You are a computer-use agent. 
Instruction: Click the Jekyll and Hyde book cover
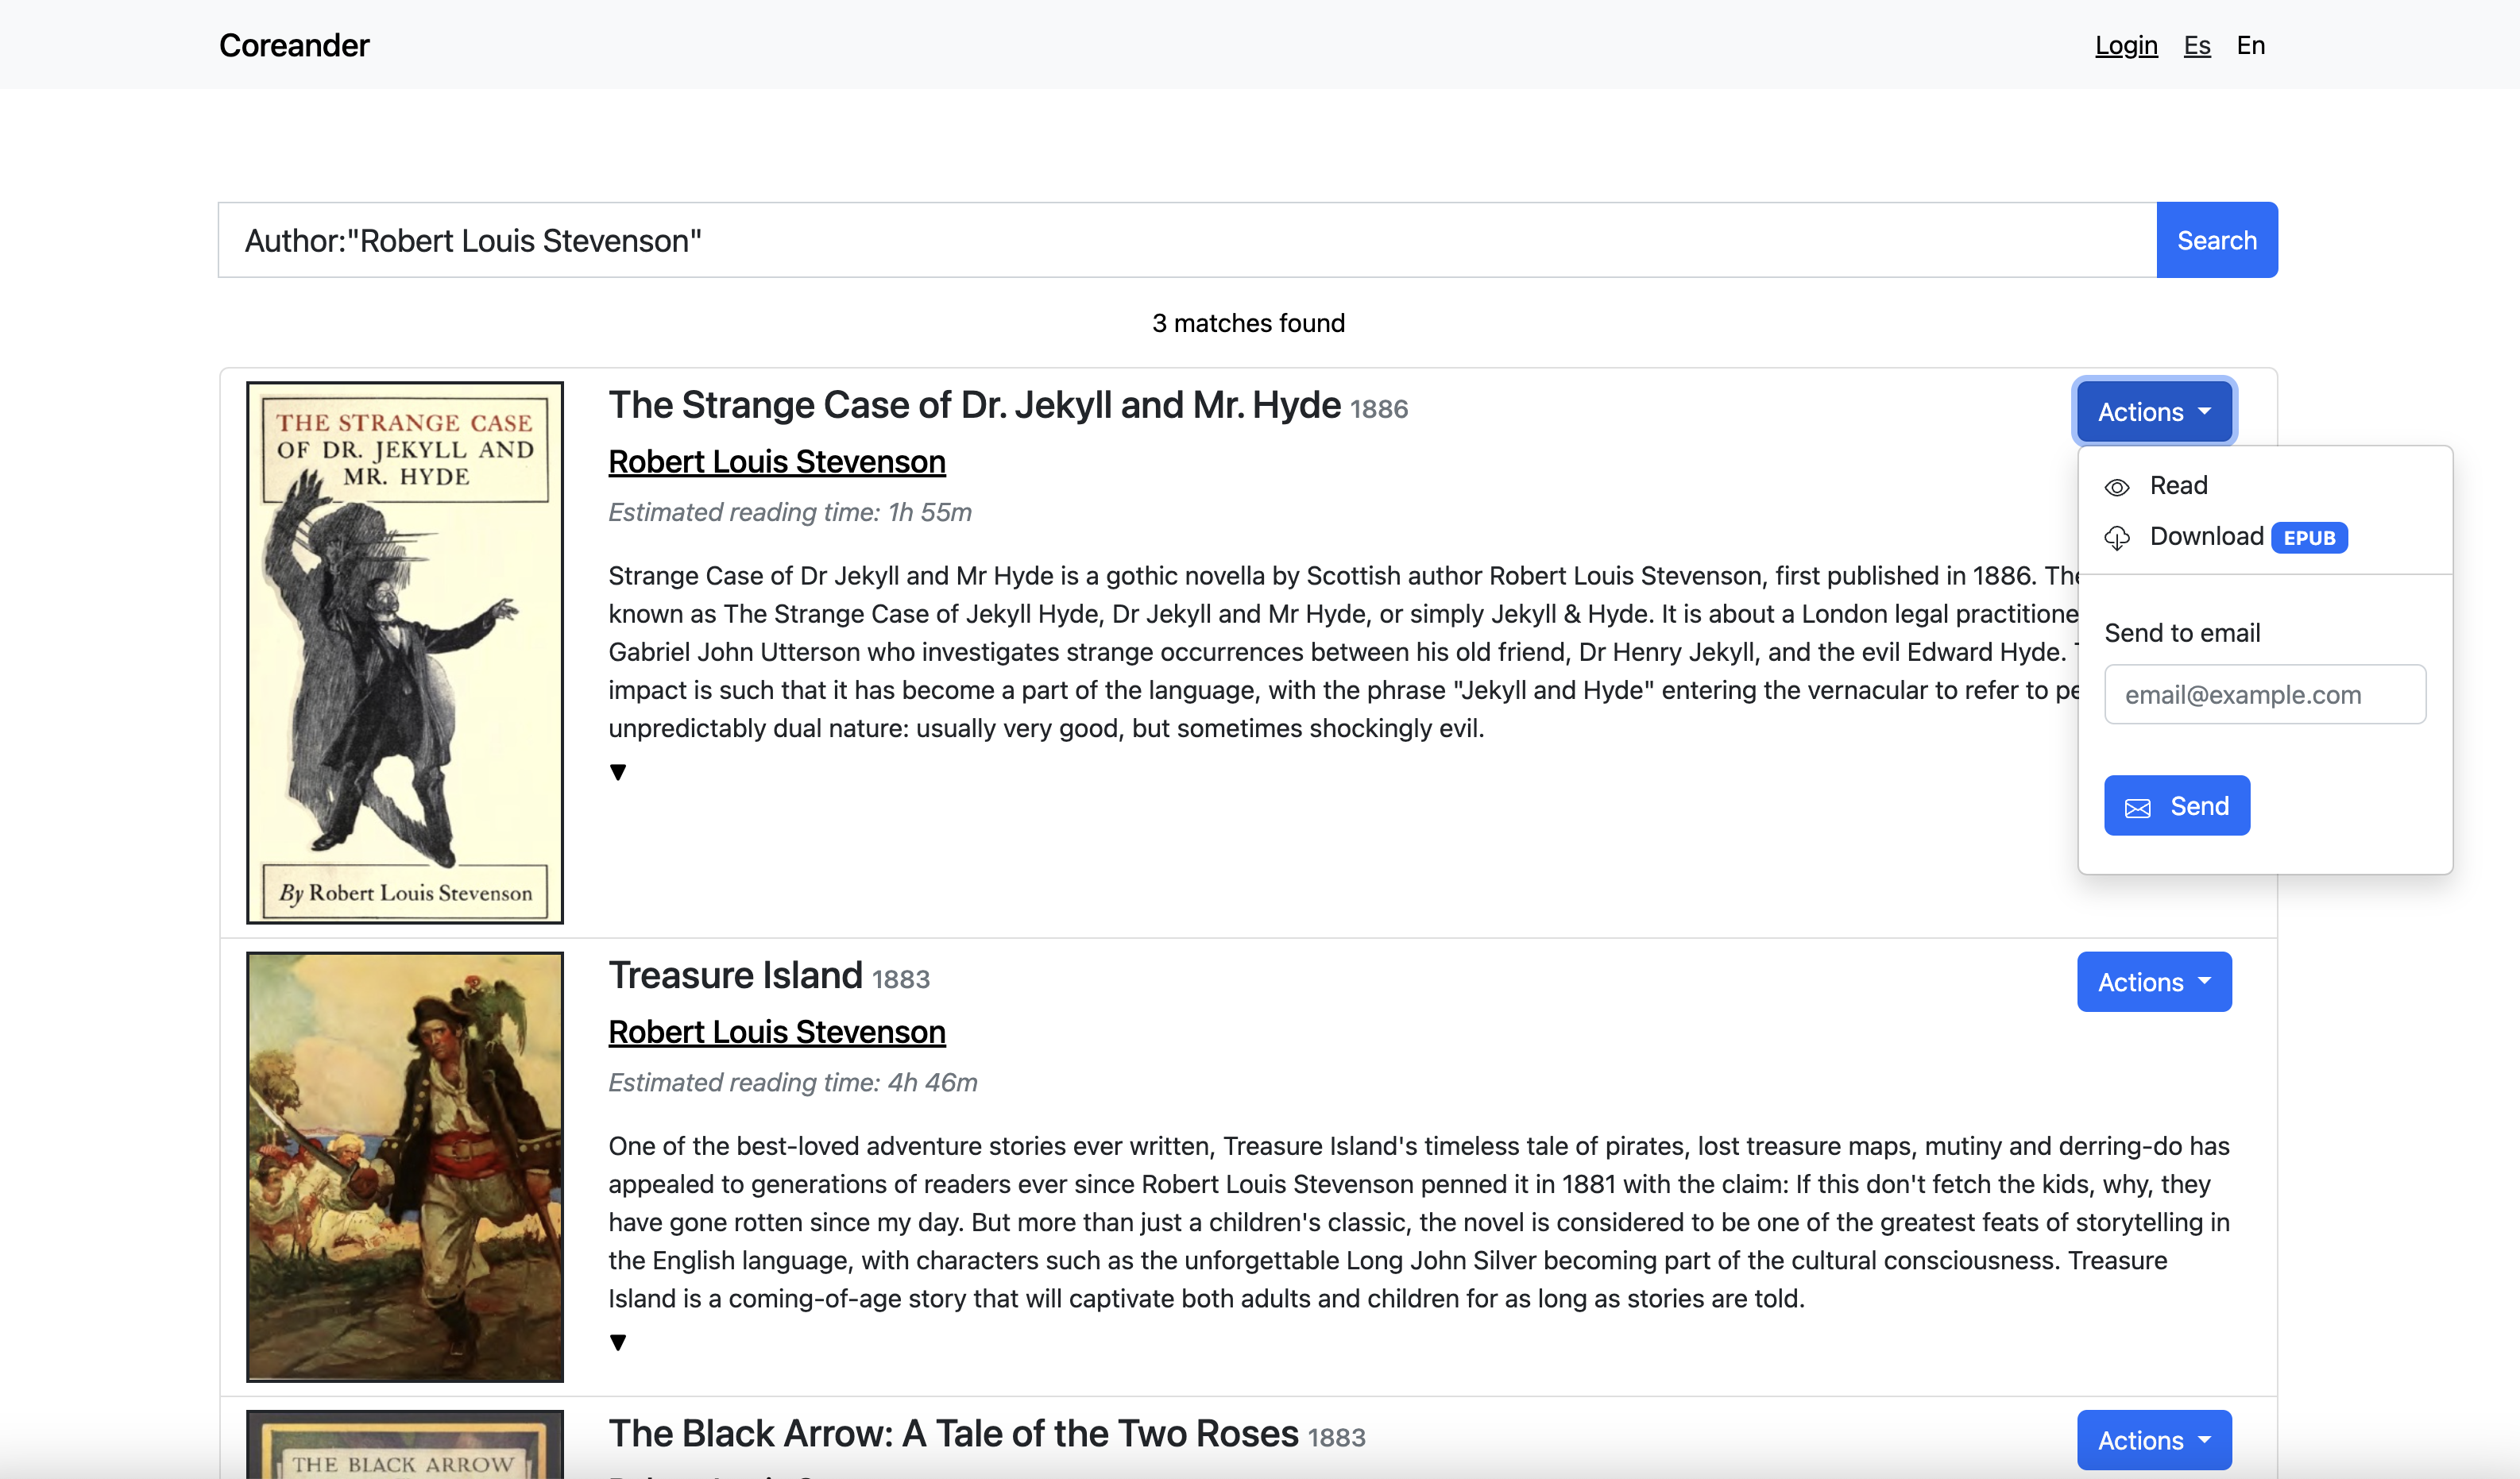pyautogui.click(x=405, y=652)
